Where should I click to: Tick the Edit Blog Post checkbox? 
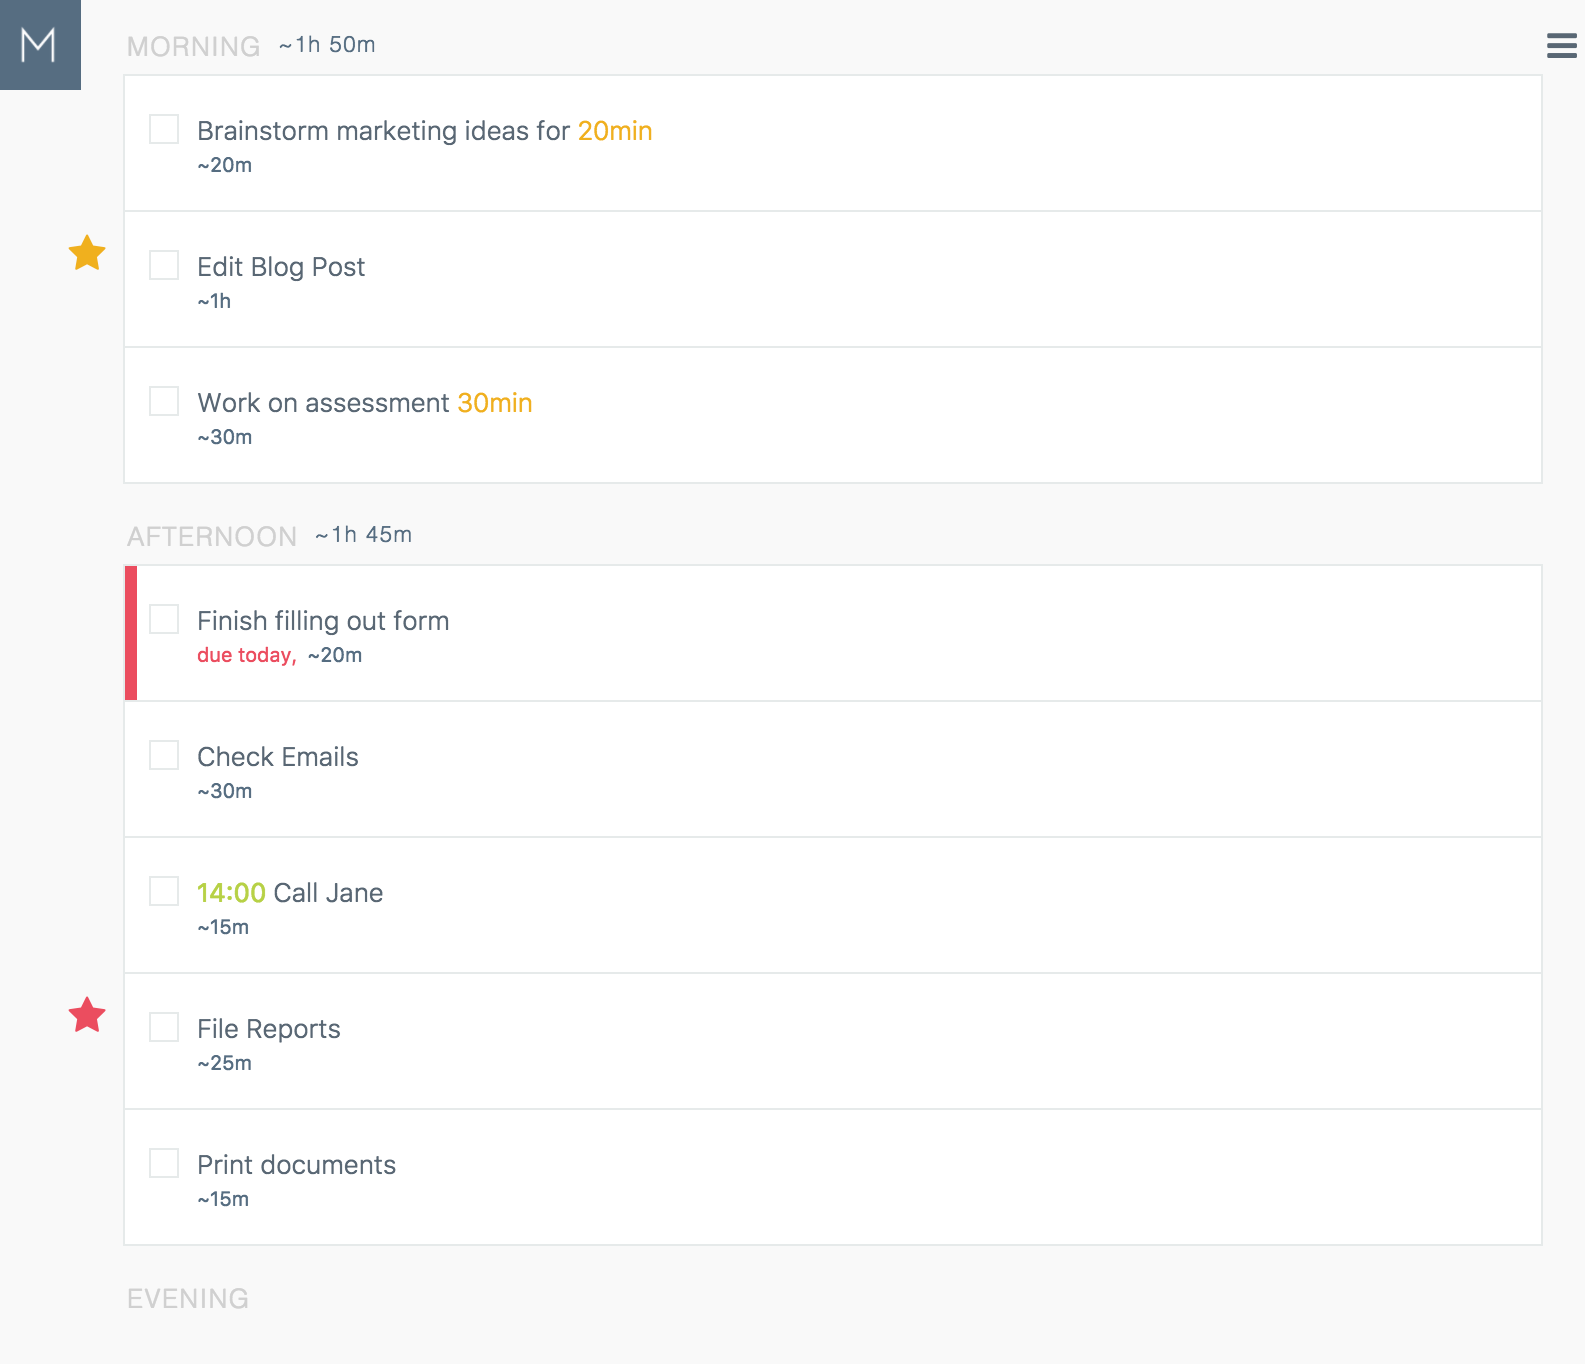coord(164,265)
